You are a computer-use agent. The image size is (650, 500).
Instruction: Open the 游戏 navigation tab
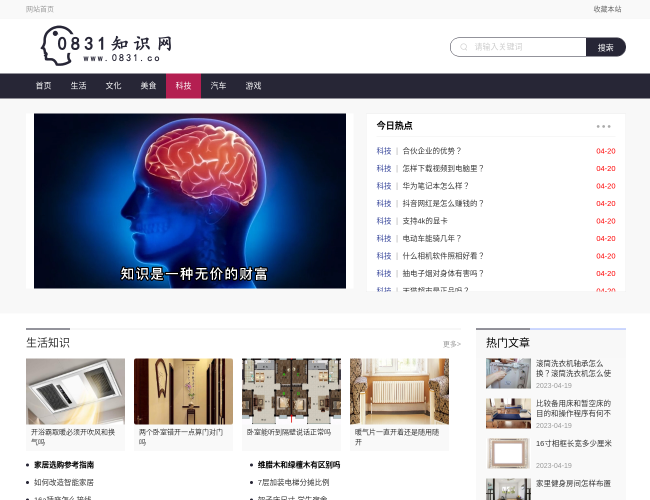253,86
